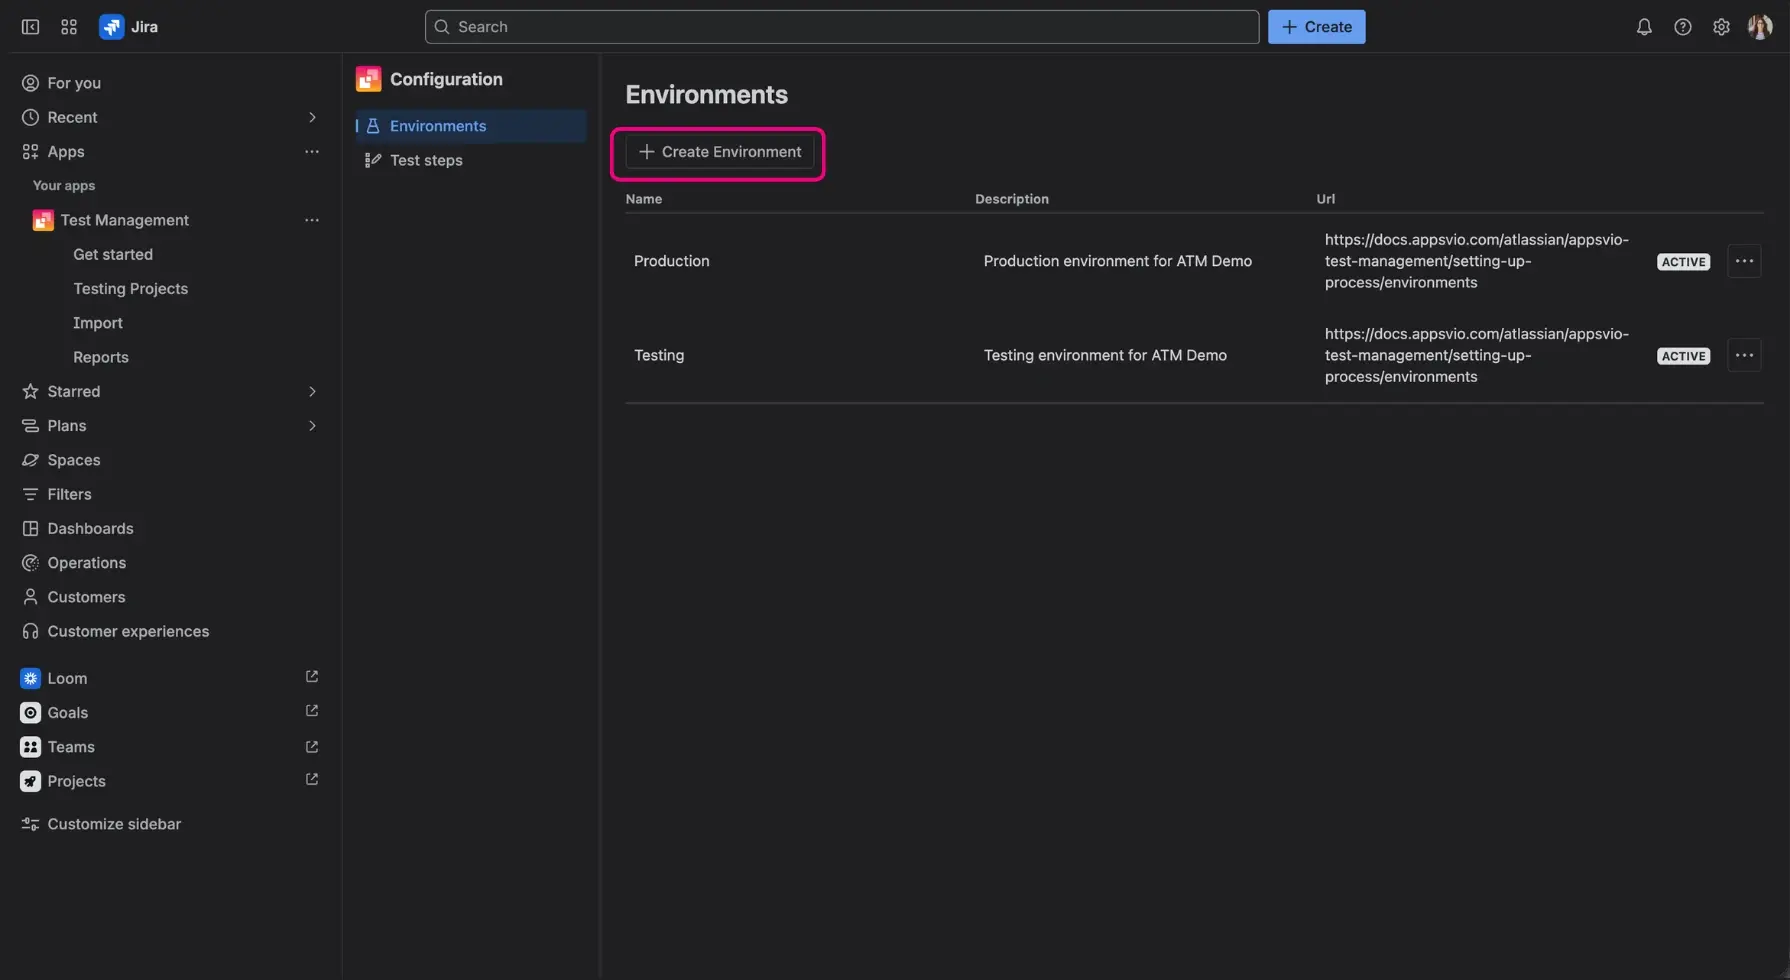Open the Apps more options menu
The image size is (1790, 980).
tap(312, 152)
